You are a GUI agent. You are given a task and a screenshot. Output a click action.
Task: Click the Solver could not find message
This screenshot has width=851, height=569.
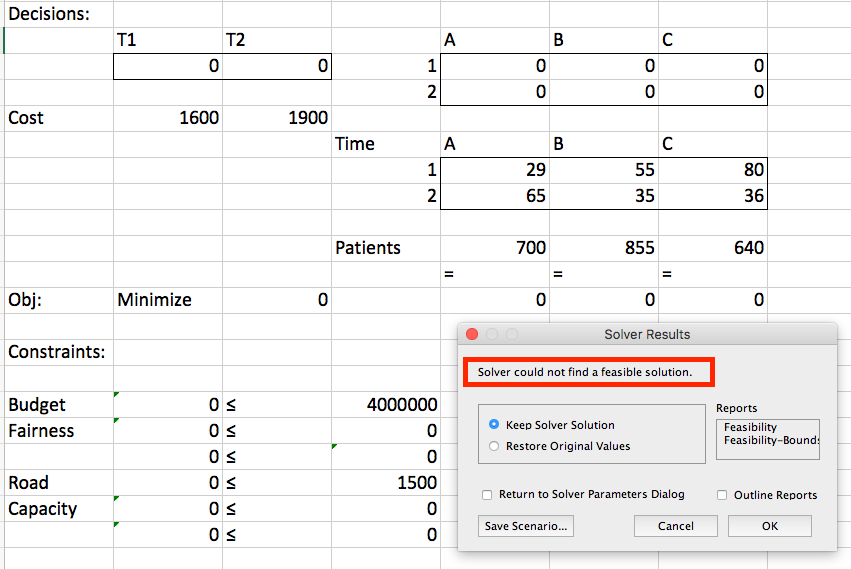point(585,372)
